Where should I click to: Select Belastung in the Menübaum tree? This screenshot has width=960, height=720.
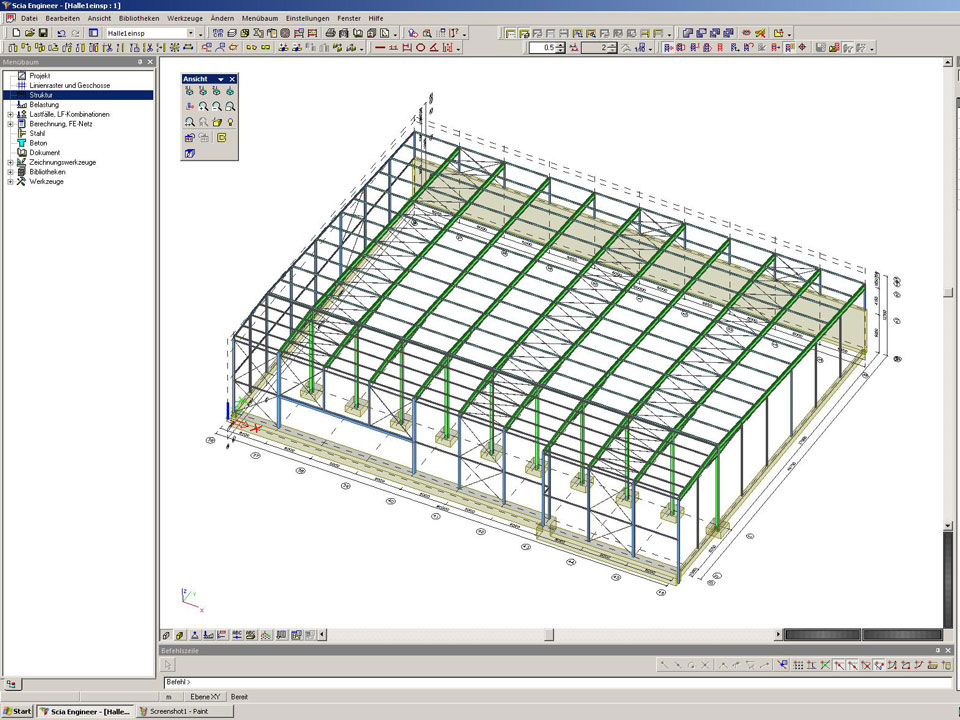tap(44, 104)
